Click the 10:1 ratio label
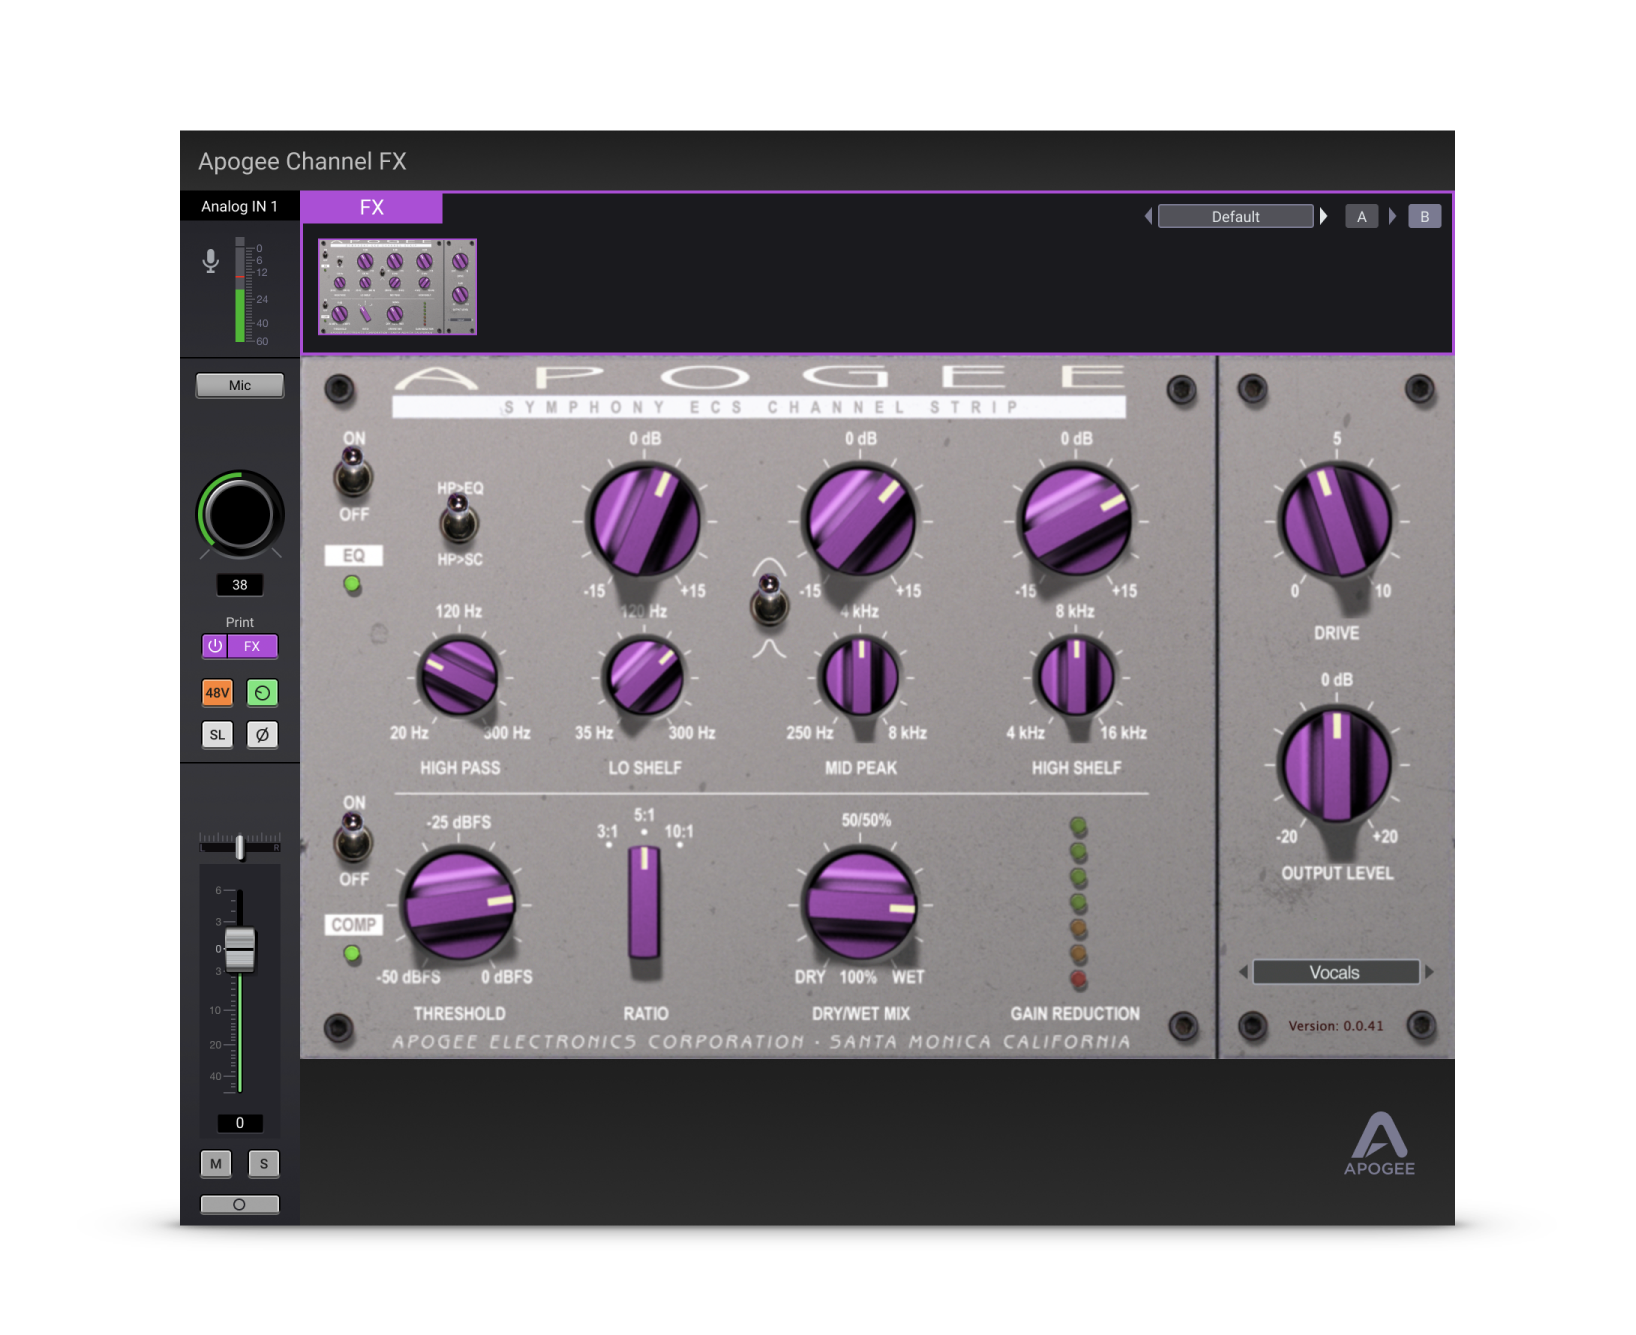This screenshot has width=1636, height=1335. click(679, 831)
